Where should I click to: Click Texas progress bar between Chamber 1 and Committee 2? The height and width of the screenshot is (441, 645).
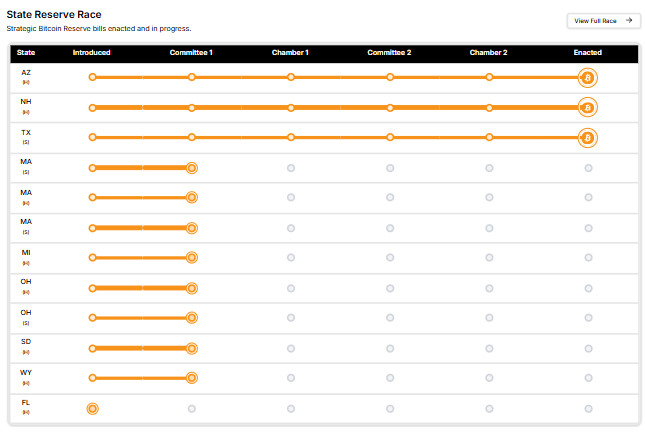coord(340,137)
